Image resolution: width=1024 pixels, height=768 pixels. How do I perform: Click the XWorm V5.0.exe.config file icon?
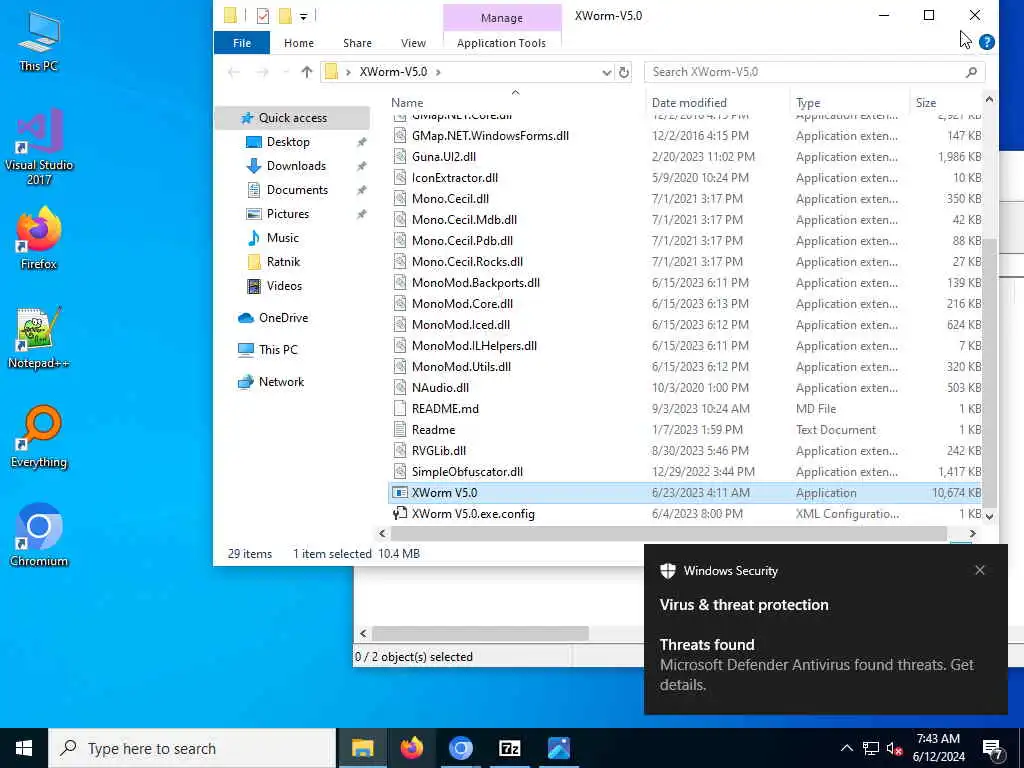click(400, 513)
